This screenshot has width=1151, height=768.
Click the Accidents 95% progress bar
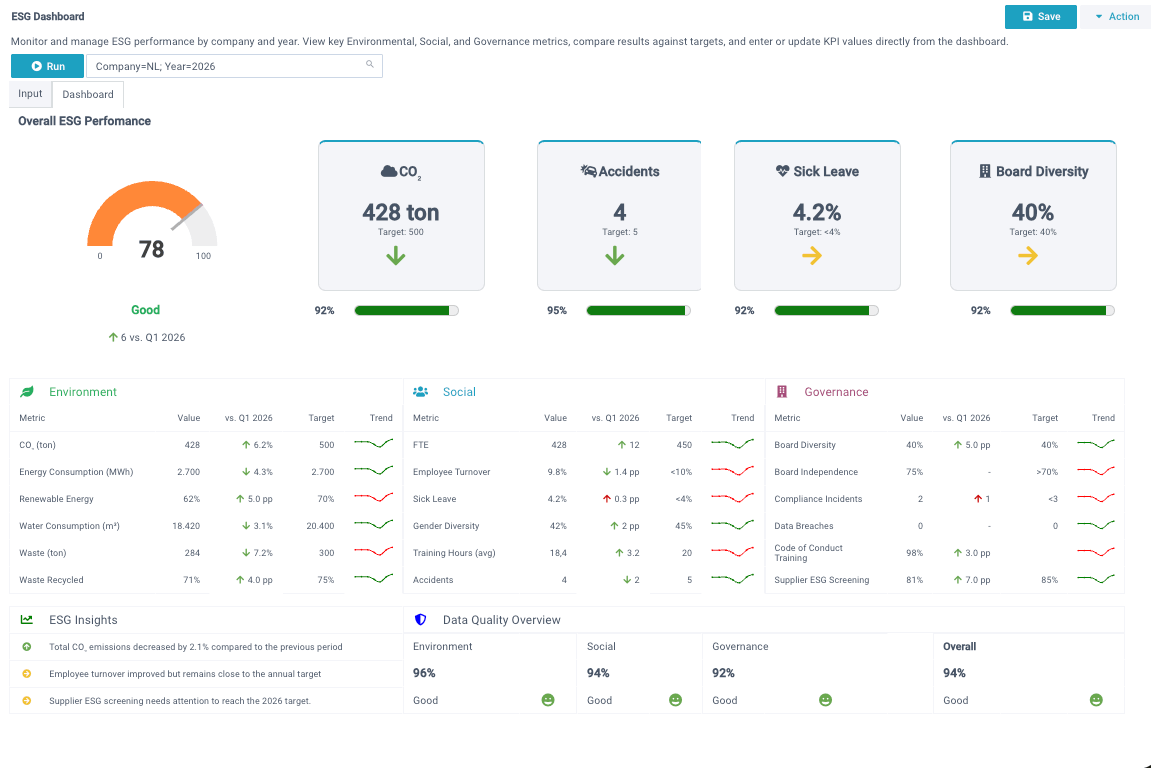coord(639,311)
